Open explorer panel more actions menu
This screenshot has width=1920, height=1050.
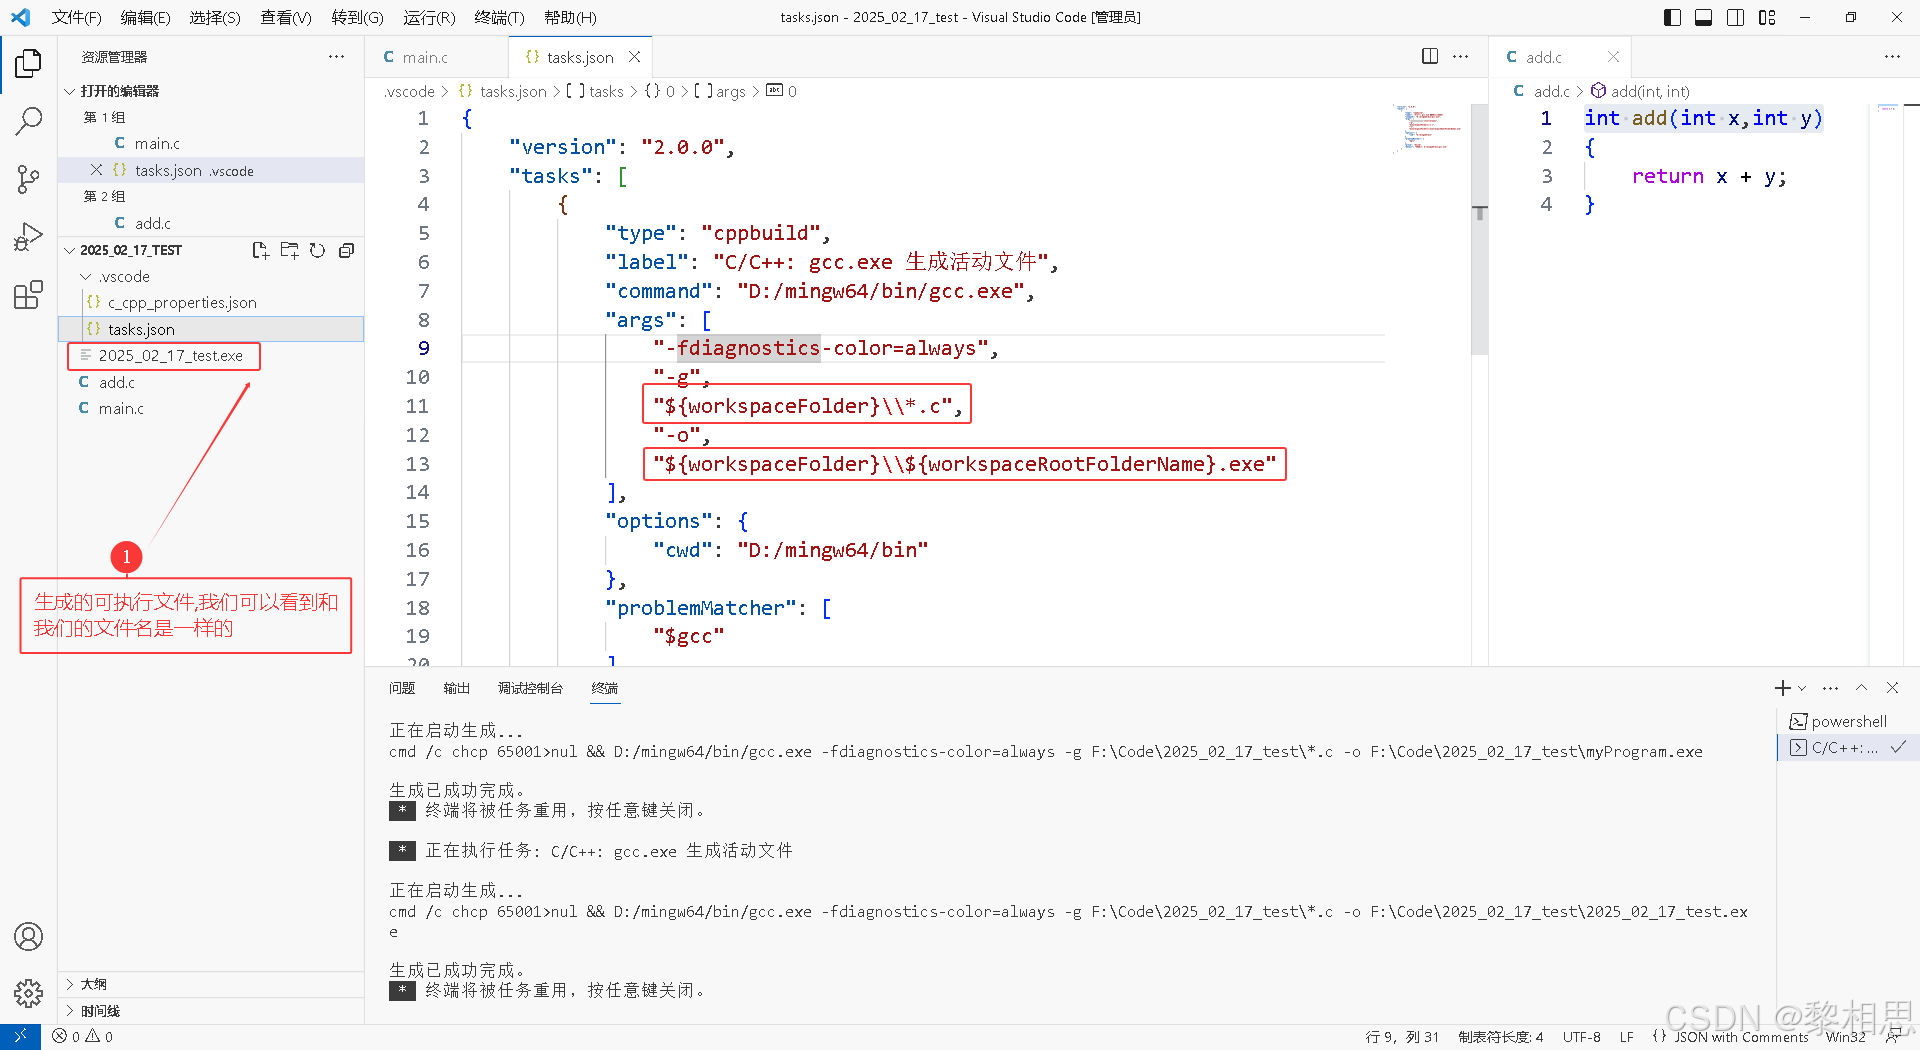336,57
